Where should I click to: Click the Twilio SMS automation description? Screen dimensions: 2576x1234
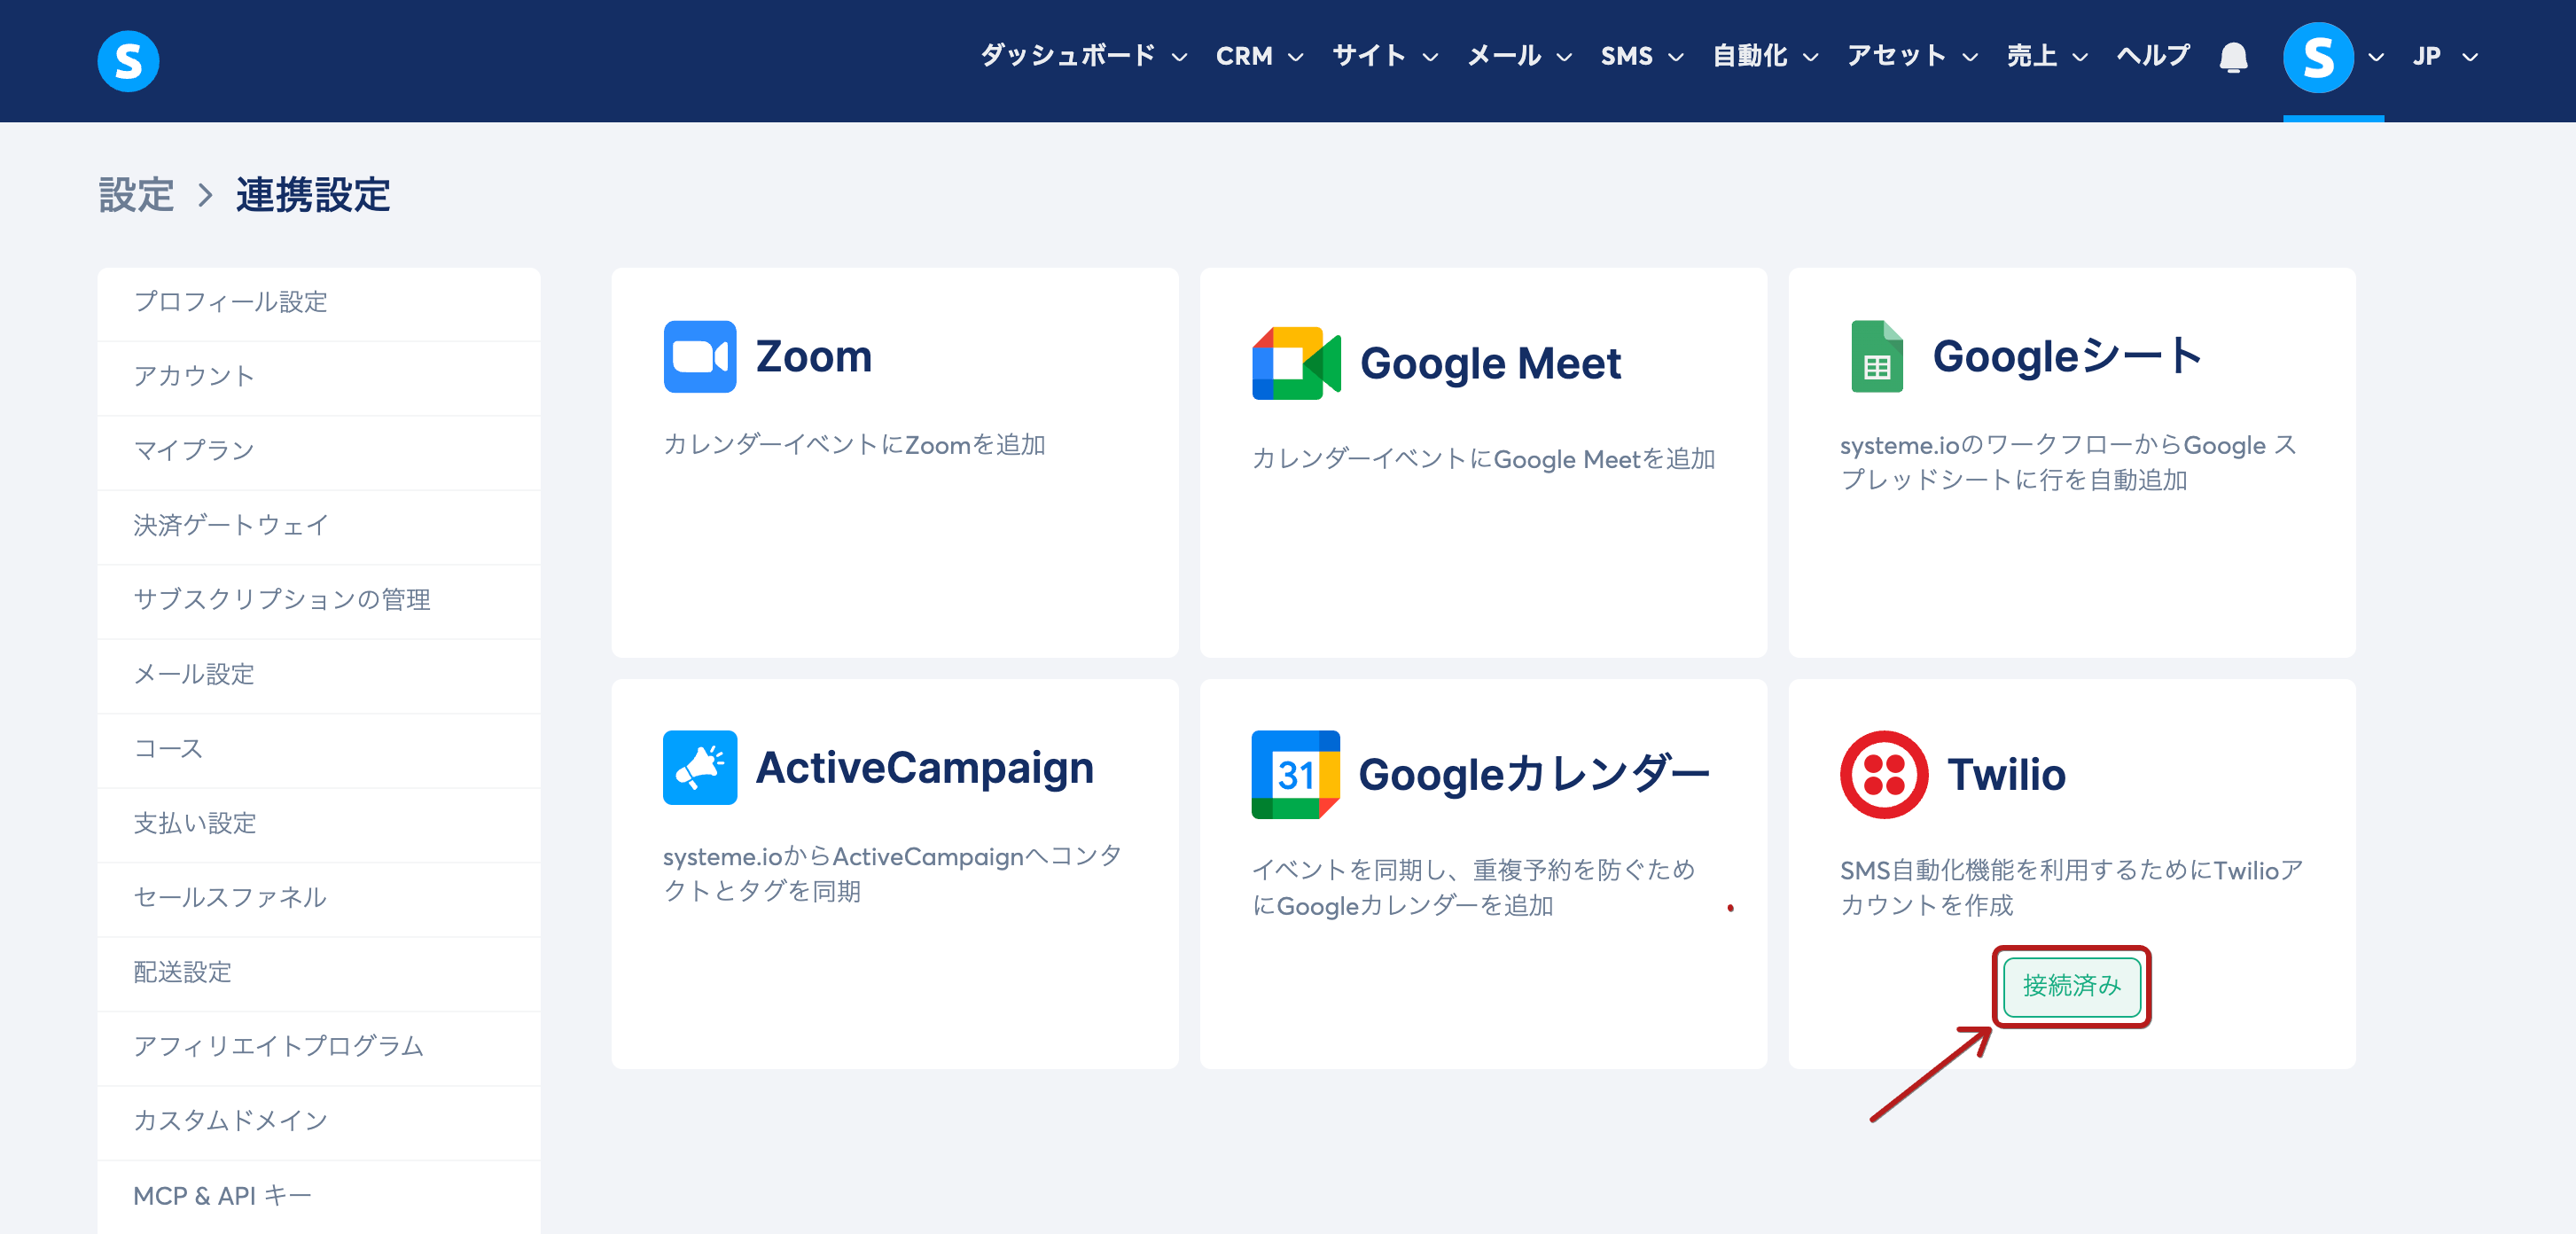coord(2071,888)
